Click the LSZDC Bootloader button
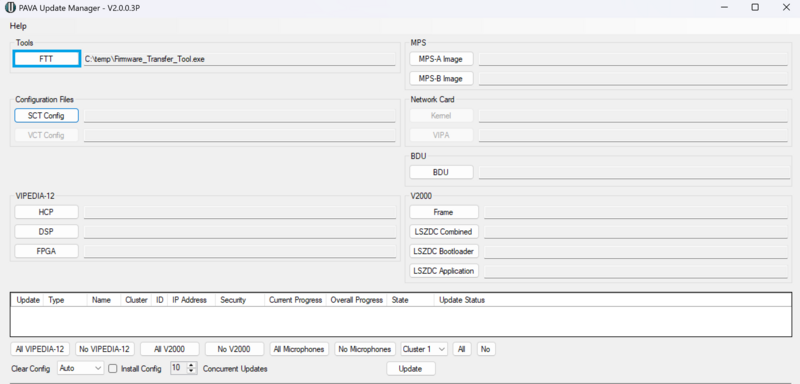This screenshot has width=800, height=384. click(x=444, y=251)
